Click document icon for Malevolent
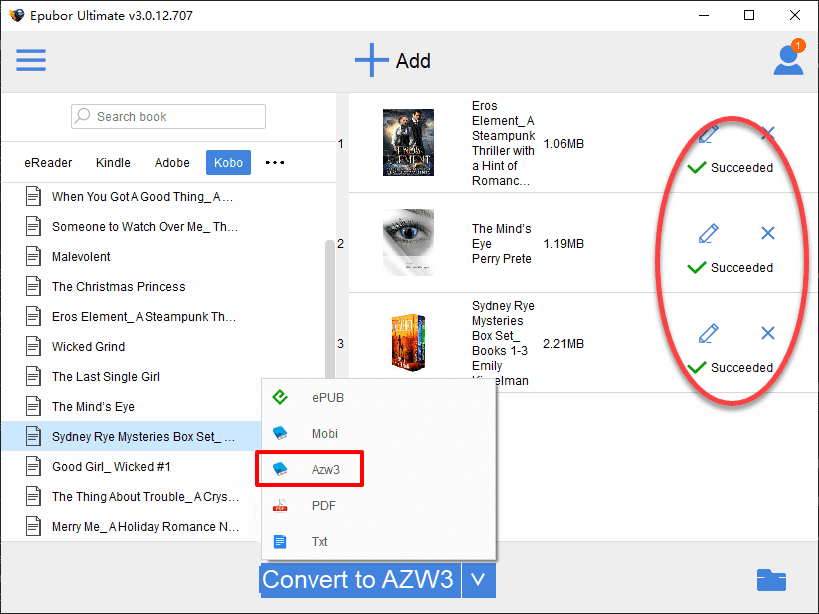819x614 pixels. pos(33,256)
